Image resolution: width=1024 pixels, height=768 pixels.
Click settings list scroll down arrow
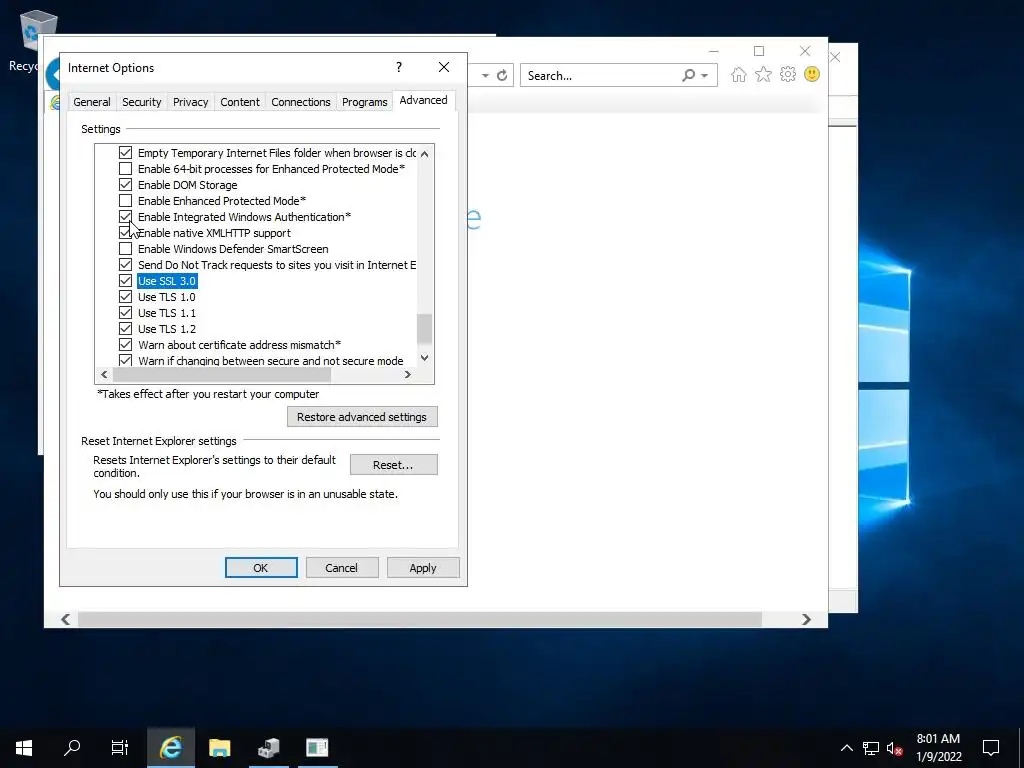coord(424,358)
